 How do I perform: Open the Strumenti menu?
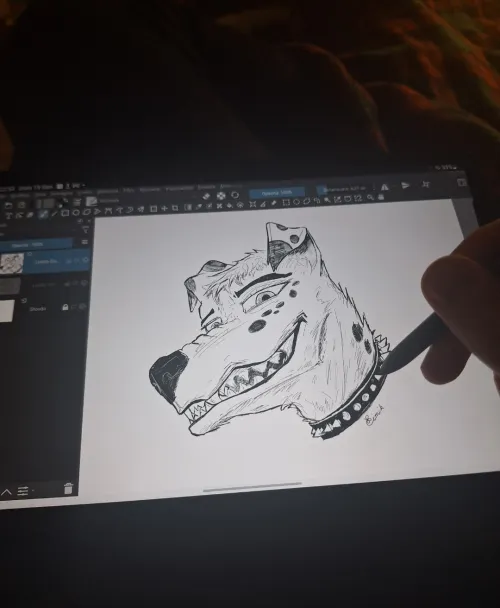[x=149, y=190]
